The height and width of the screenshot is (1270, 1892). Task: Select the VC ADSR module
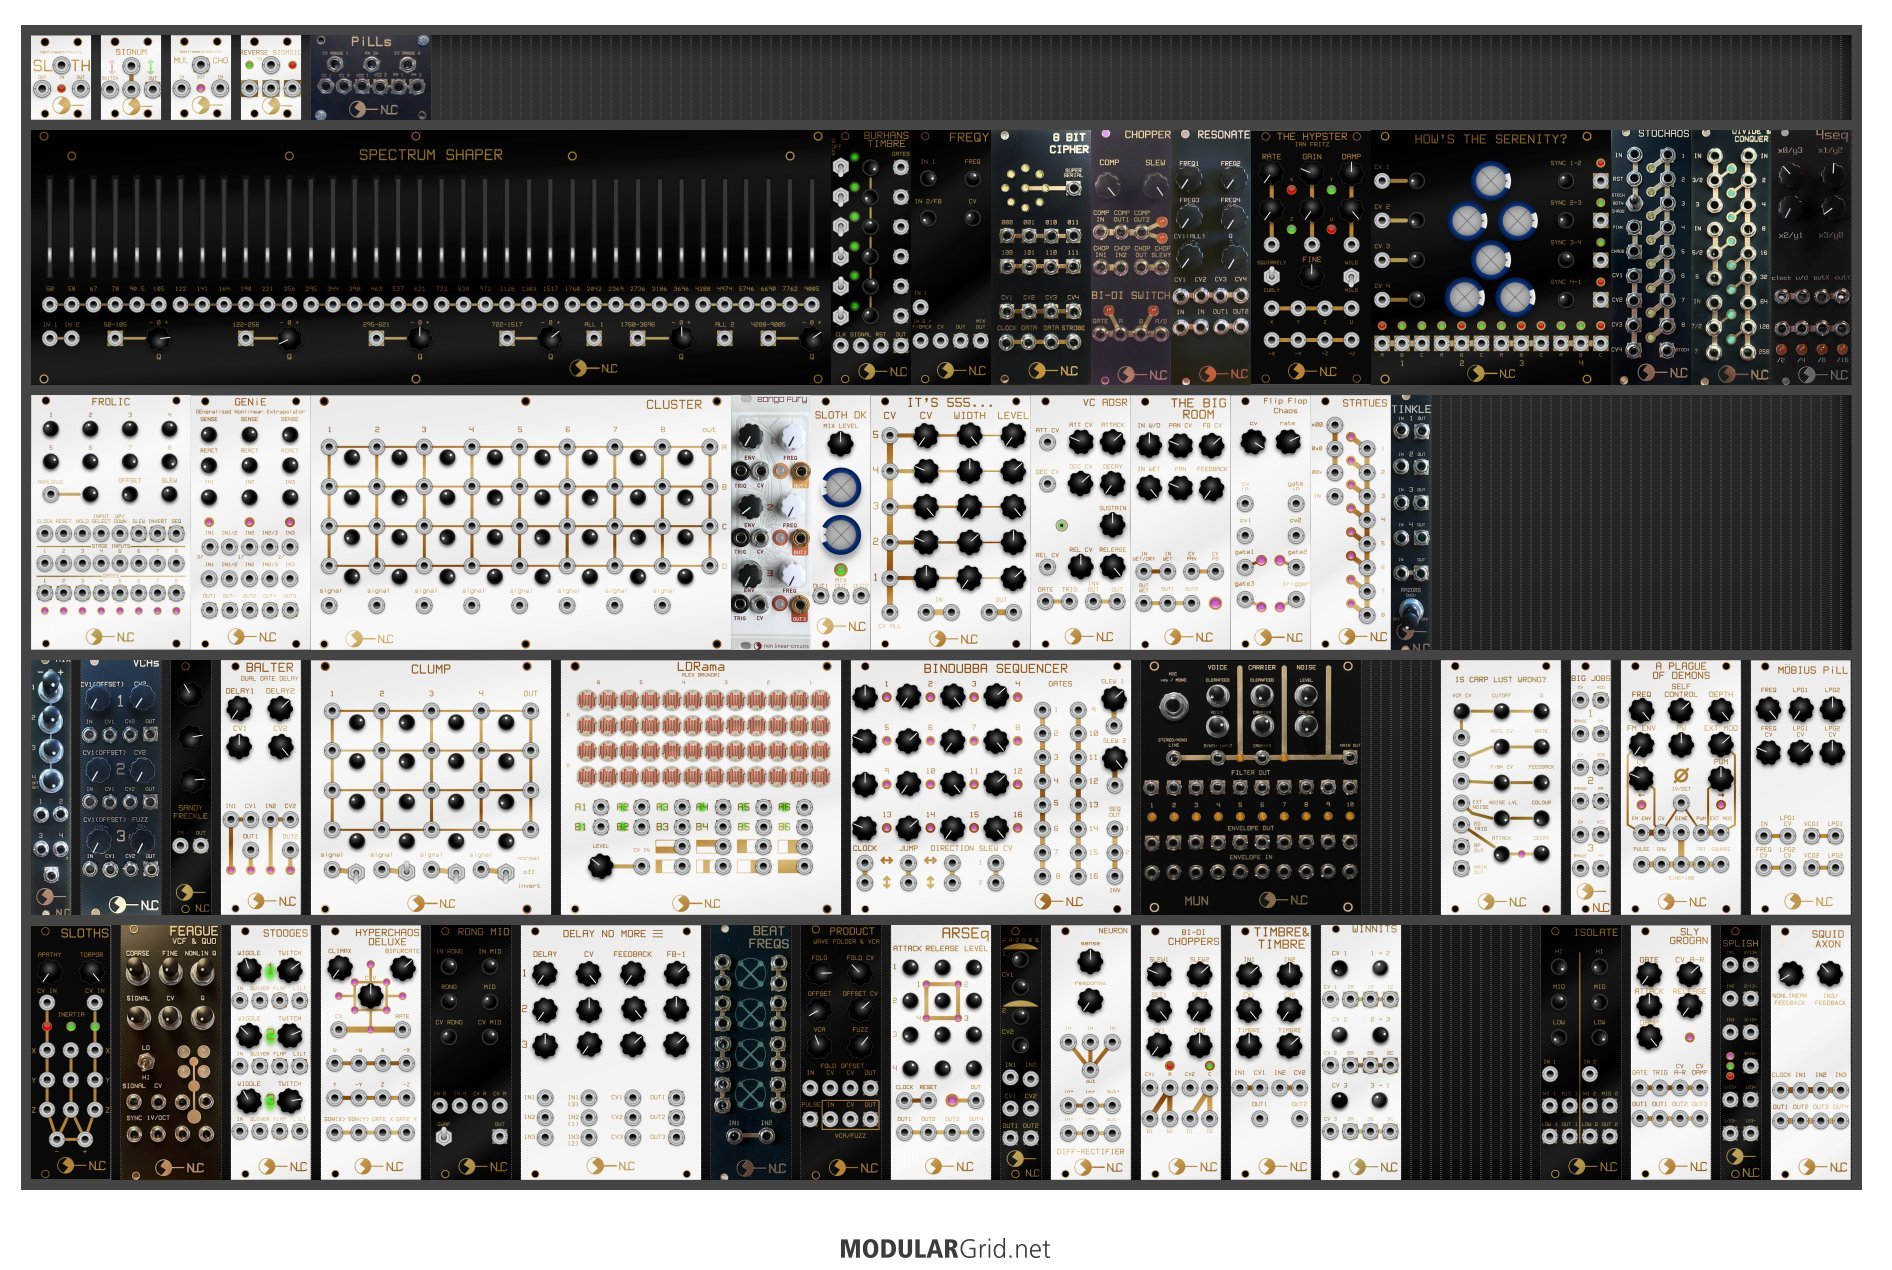tap(1081, 522)
